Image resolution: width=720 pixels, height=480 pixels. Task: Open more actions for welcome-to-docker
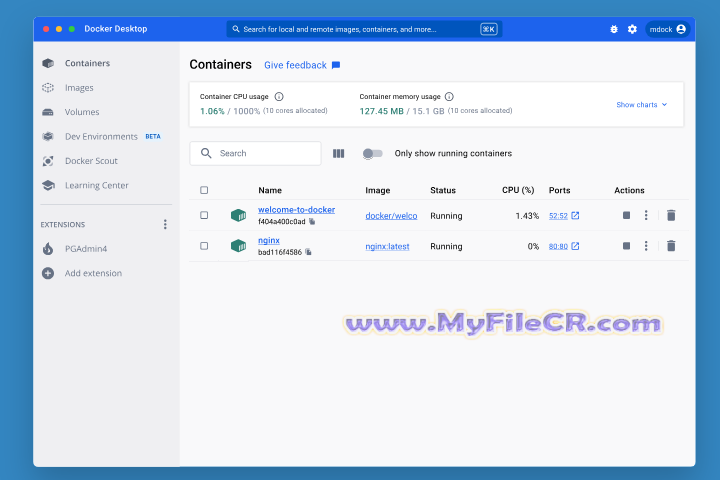[646, 215]
